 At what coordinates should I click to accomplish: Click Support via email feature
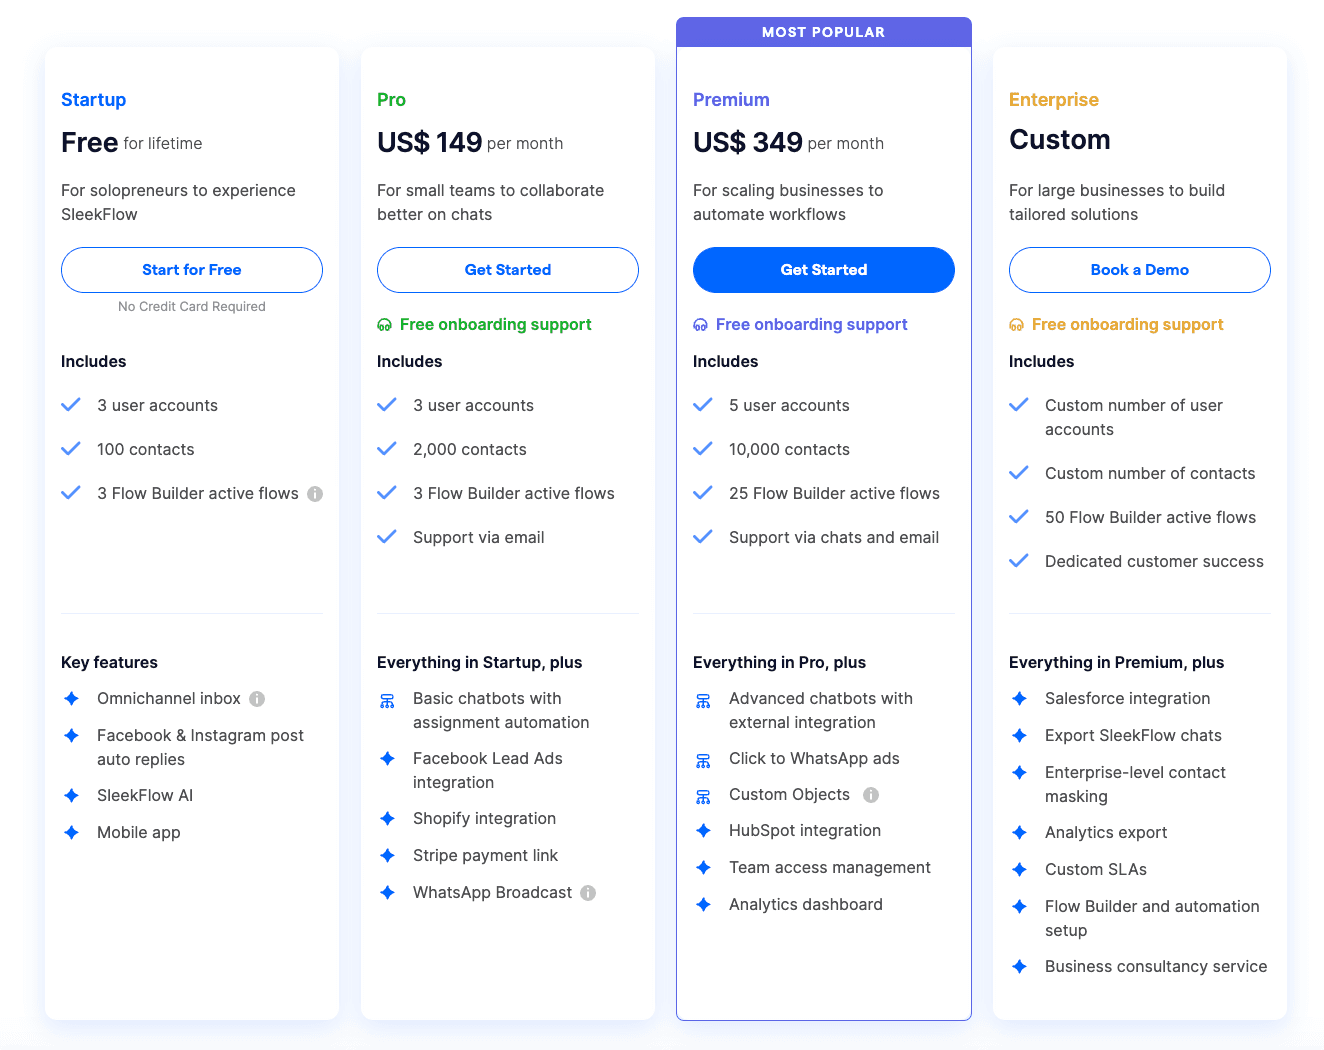pyautogui.click(x=479, y=538)
